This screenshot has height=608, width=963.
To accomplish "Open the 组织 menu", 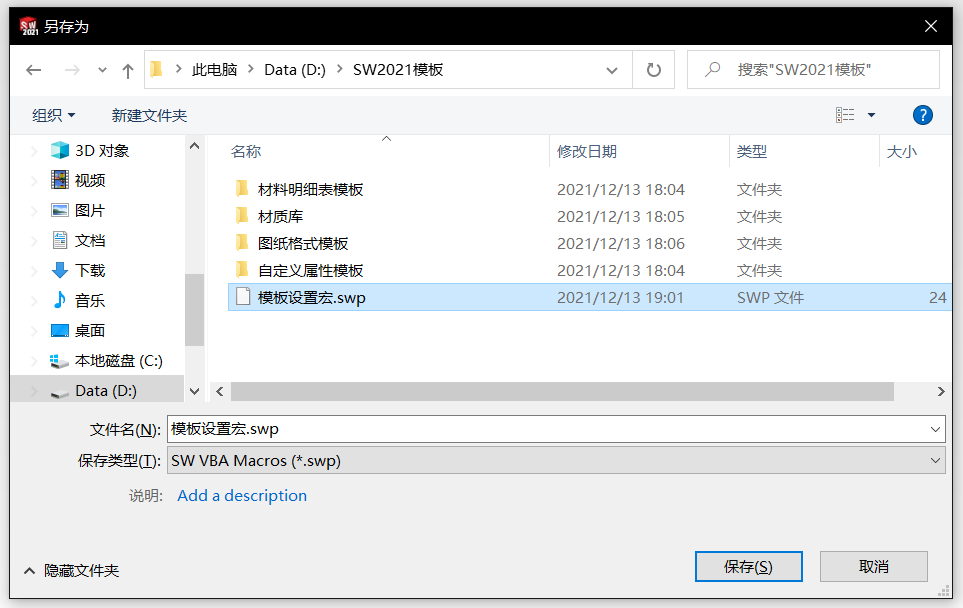I will (53, 115).
